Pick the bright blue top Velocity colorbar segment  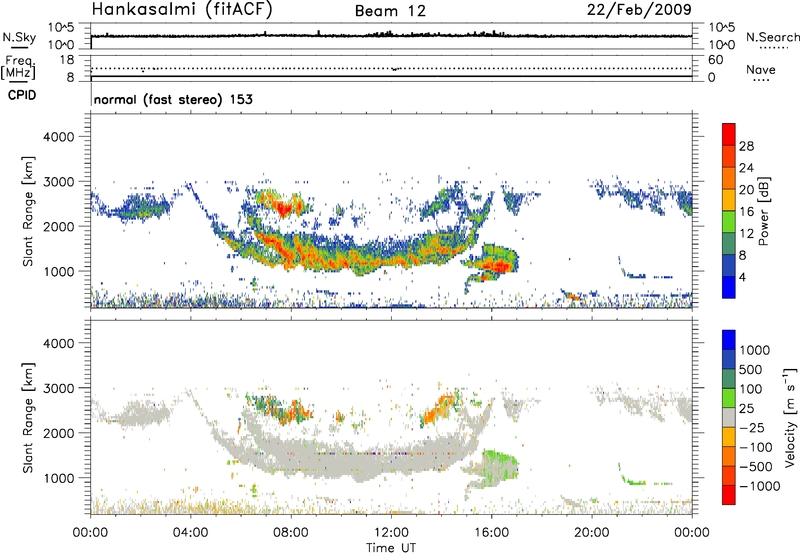click(729, 340)
